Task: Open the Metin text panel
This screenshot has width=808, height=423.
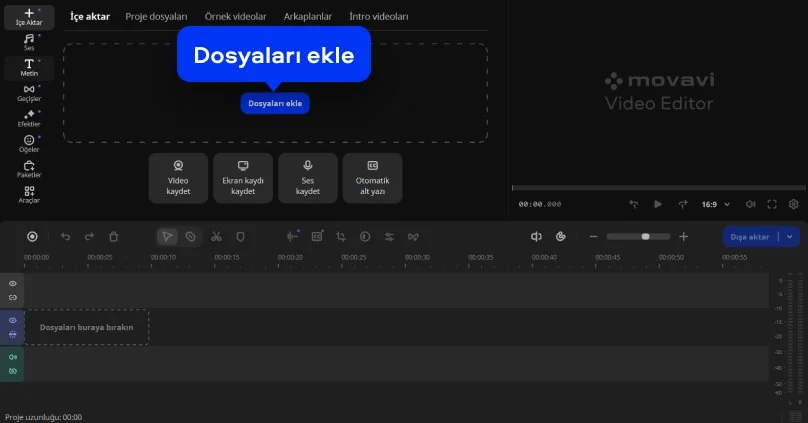Action: (29, 67)
